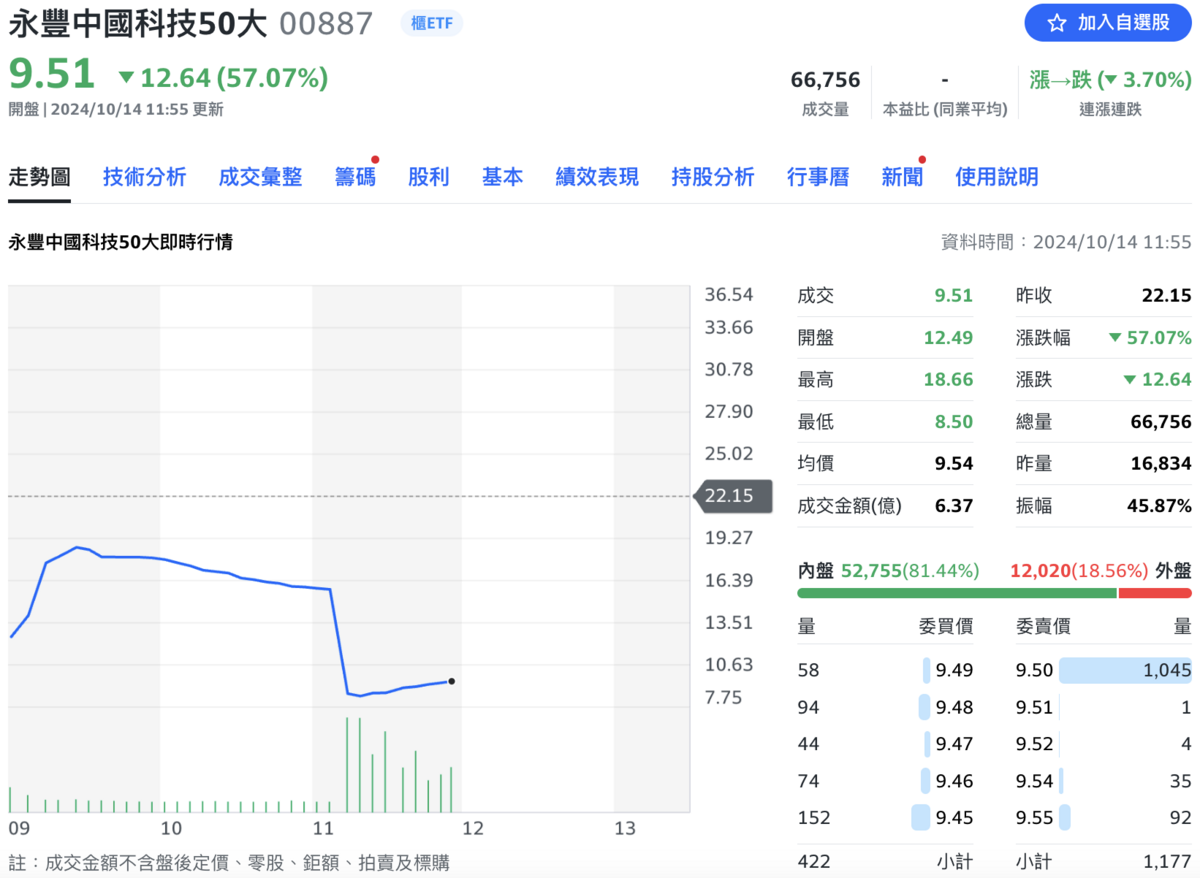The image size is (1200, 878).
Task: Click the 22.15 previous close price marker
Action: pyautogui.click(x=733, y=496)
